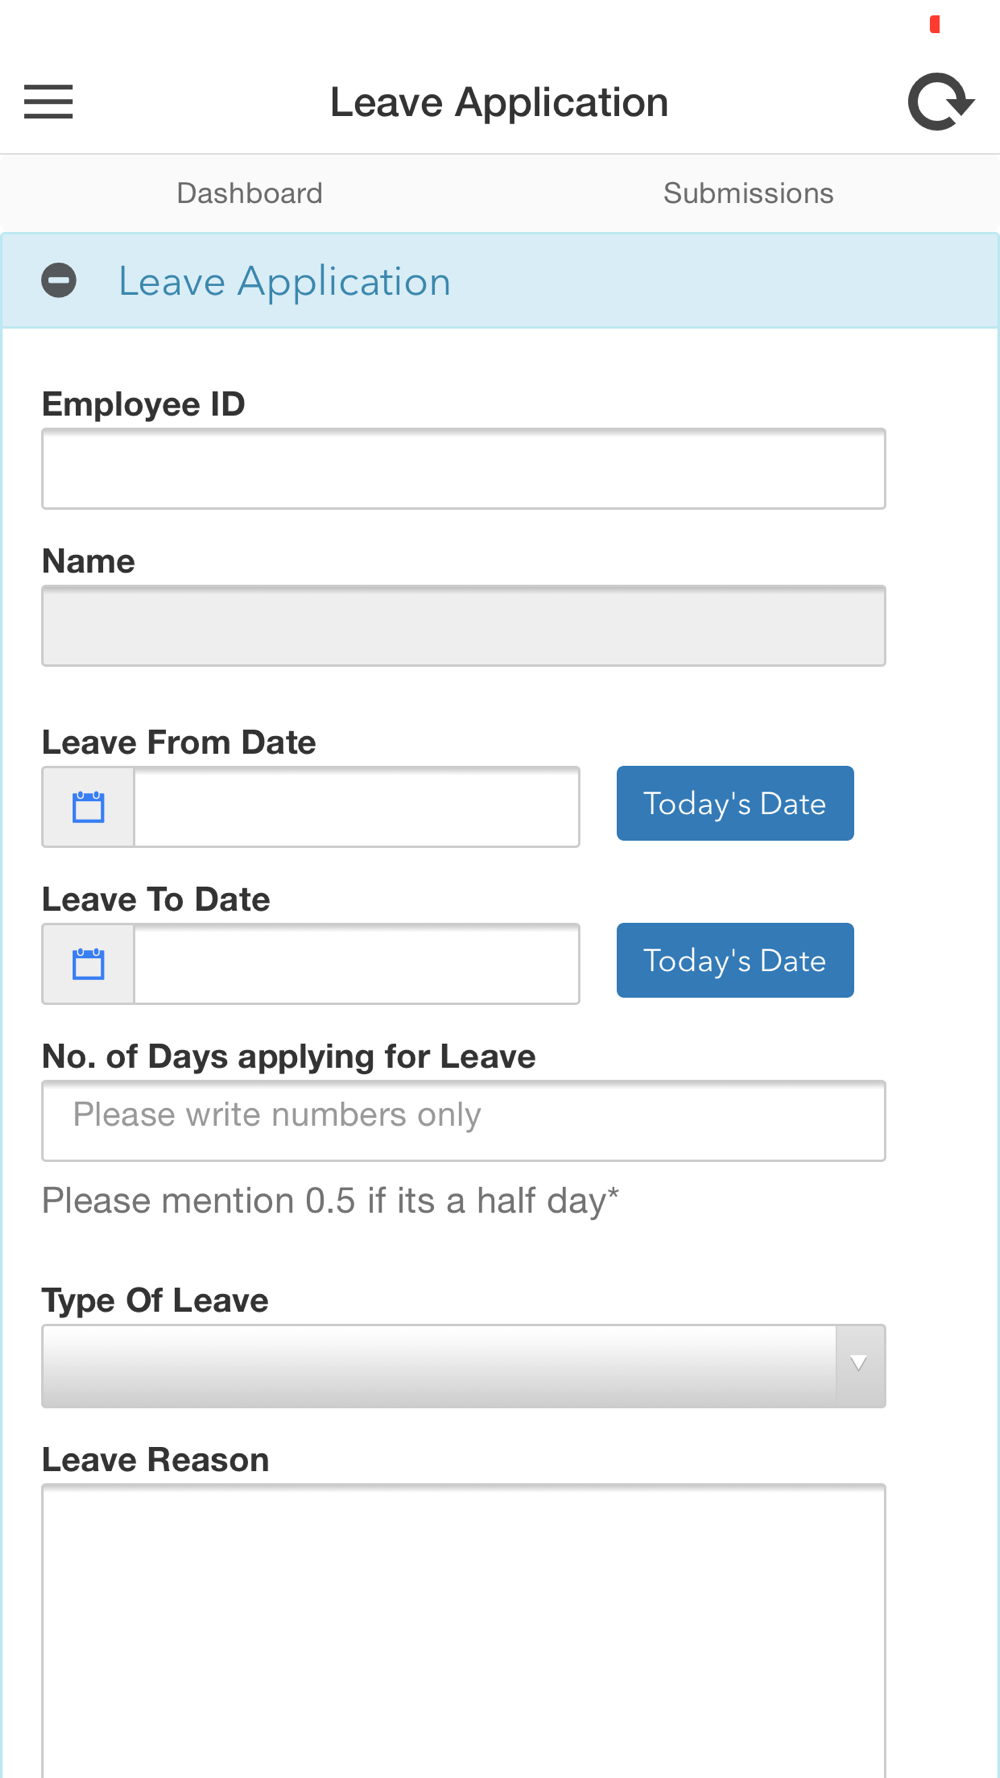
Task: Switch to the Submissions tab
Action: point(749,193)
